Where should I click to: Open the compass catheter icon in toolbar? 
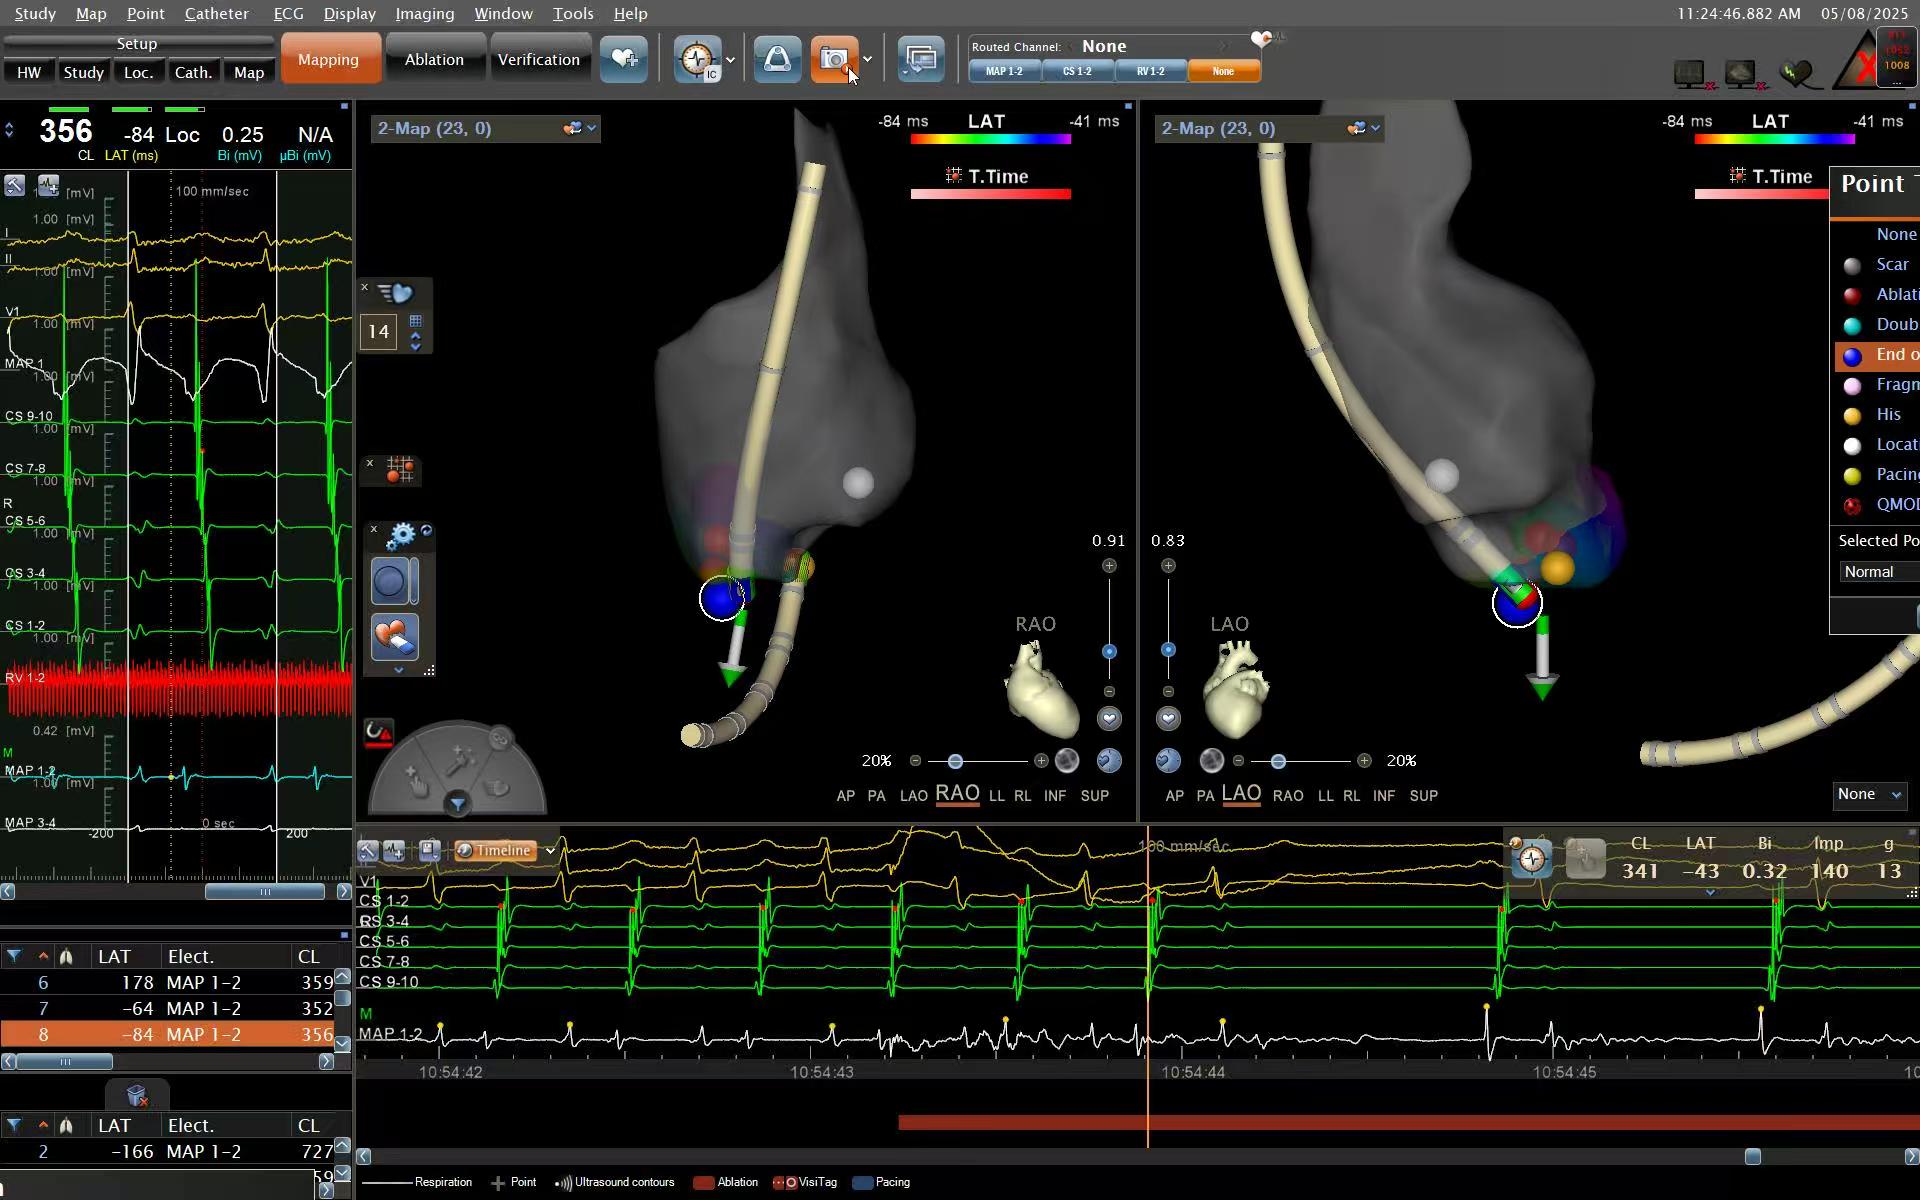[x=698, y=60]
